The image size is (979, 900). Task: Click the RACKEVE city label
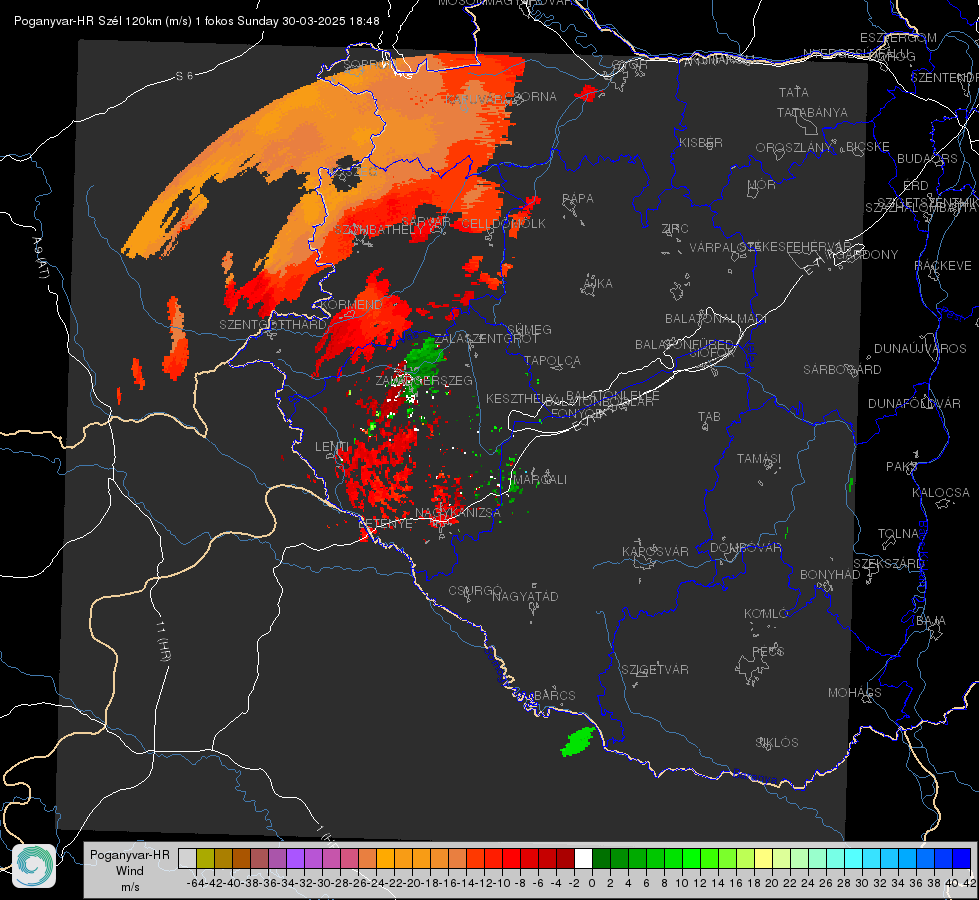point(943,266)
